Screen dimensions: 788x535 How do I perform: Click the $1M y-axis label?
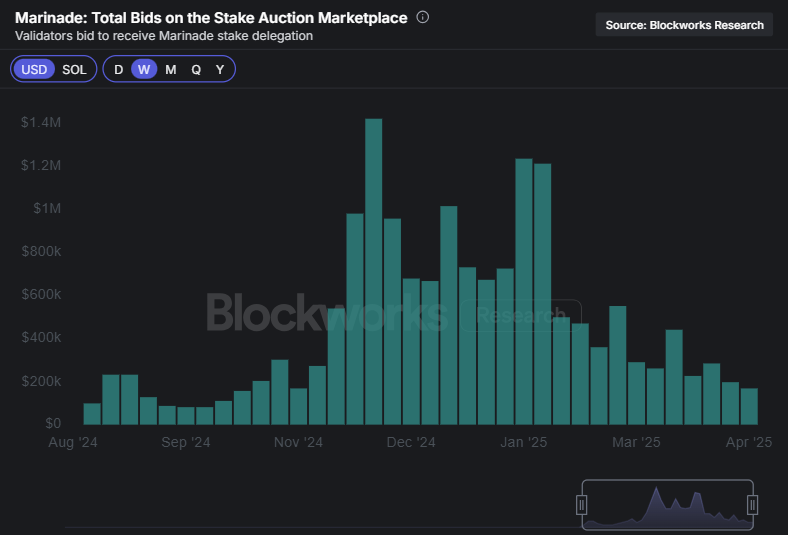point(46,209)
